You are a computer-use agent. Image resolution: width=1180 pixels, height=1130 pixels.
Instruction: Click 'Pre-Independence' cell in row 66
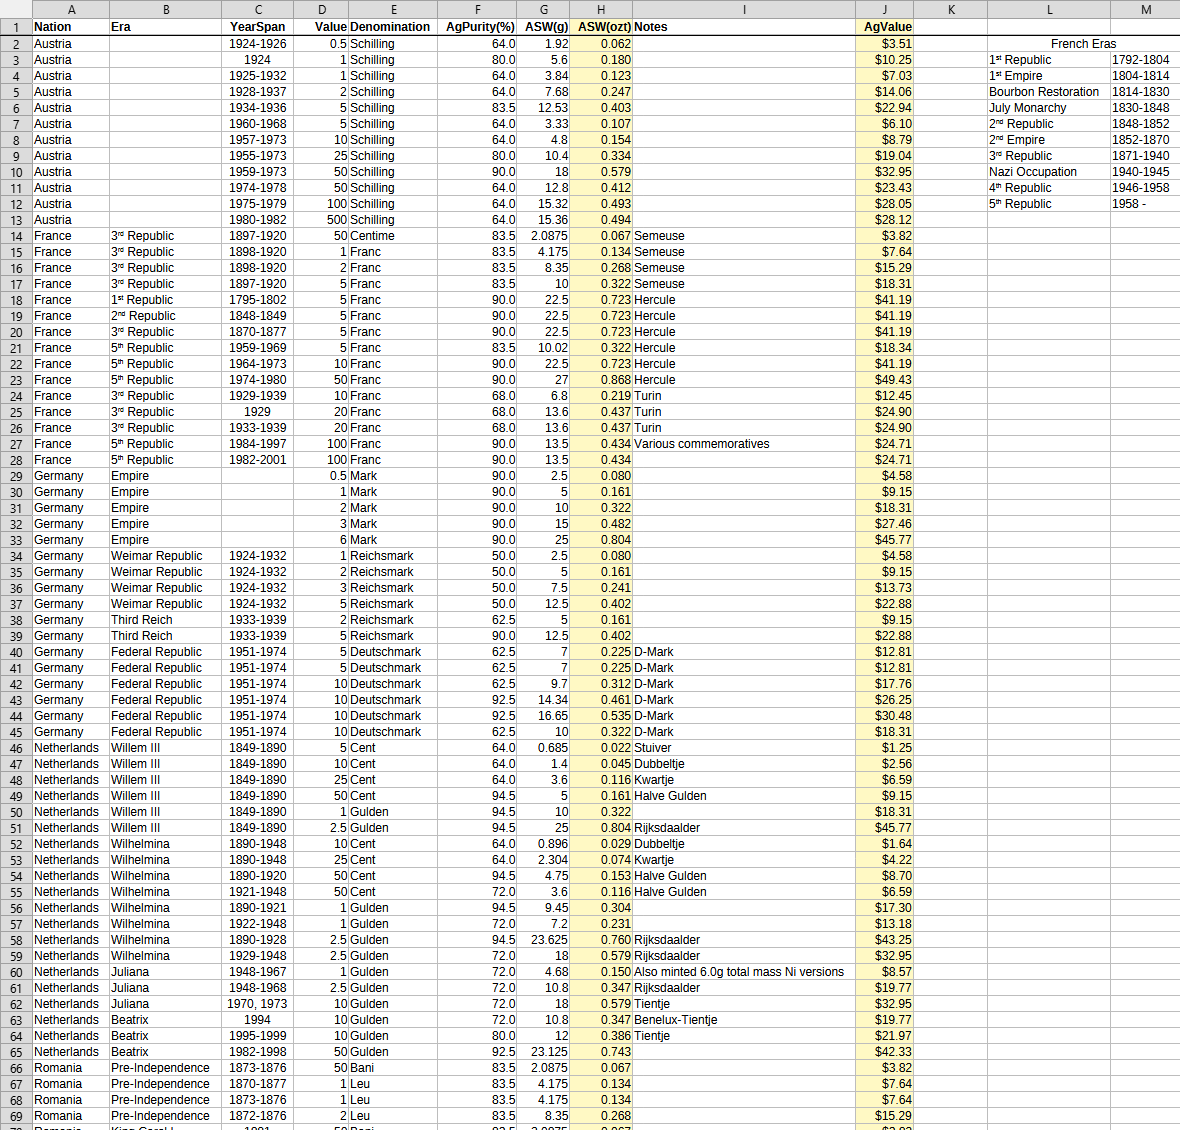coord(166,1068)
